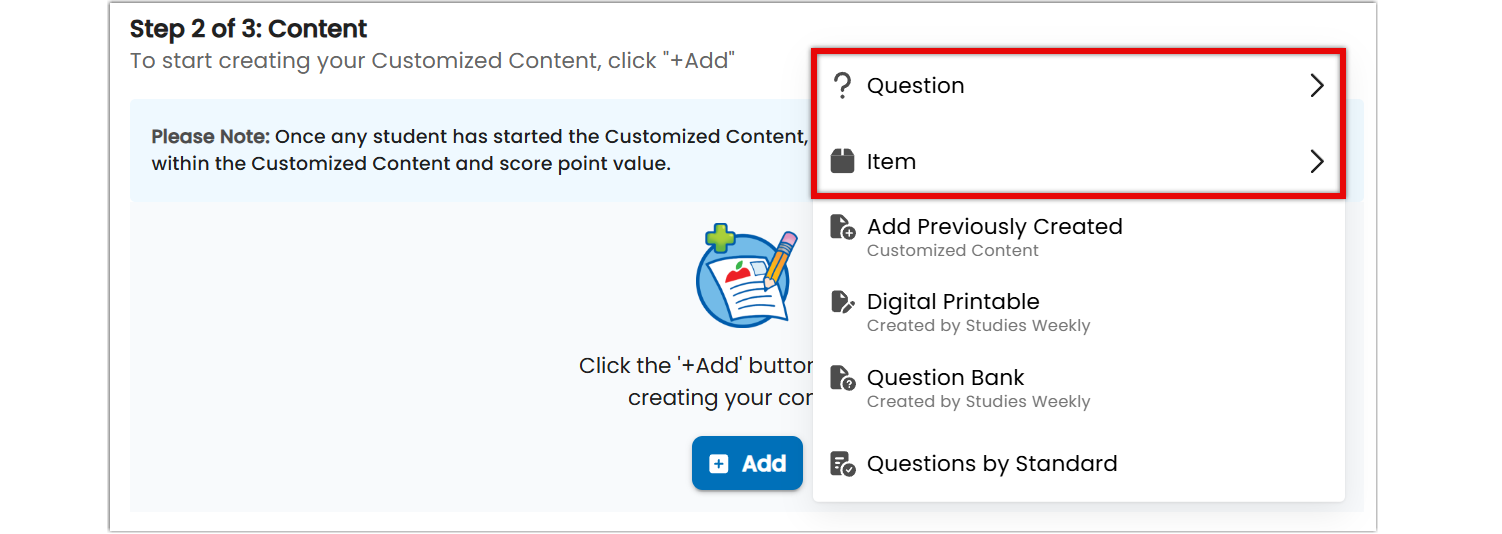Select Add Previously Created option
The width and height of the screenshot is (1502, 534).
point(1078,237)
